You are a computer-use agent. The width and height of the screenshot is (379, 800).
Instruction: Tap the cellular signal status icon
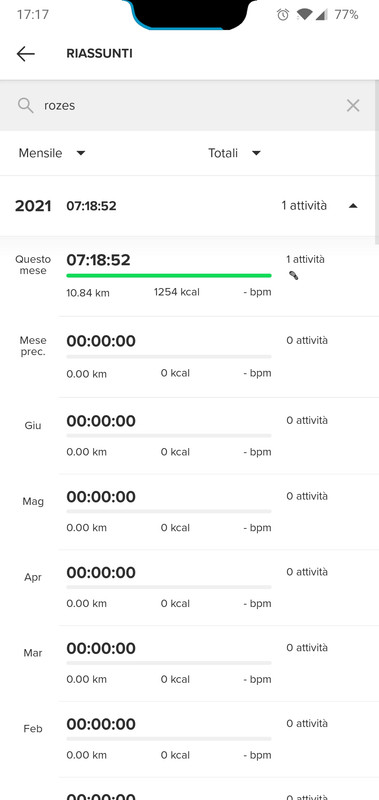pyautogui.click(x=321, y=15)
